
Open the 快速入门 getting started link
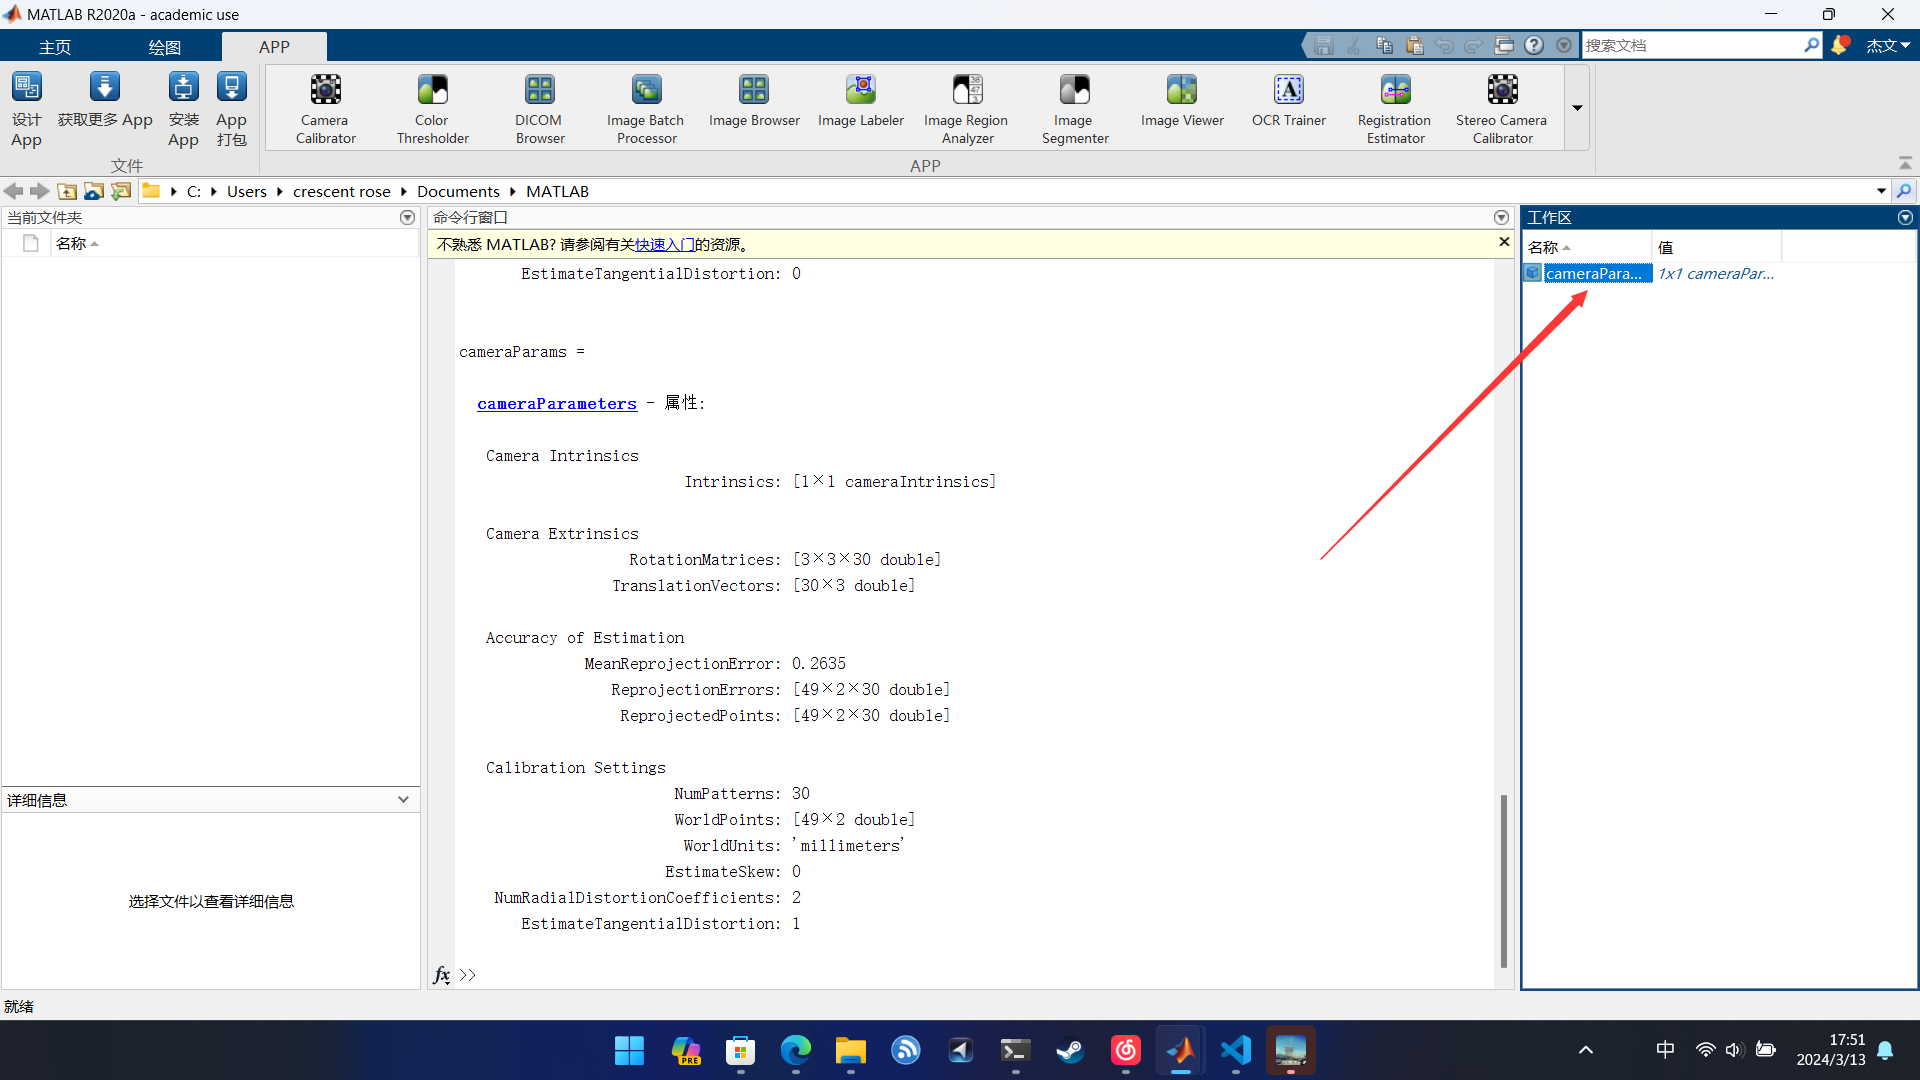[x=664, y=244]
